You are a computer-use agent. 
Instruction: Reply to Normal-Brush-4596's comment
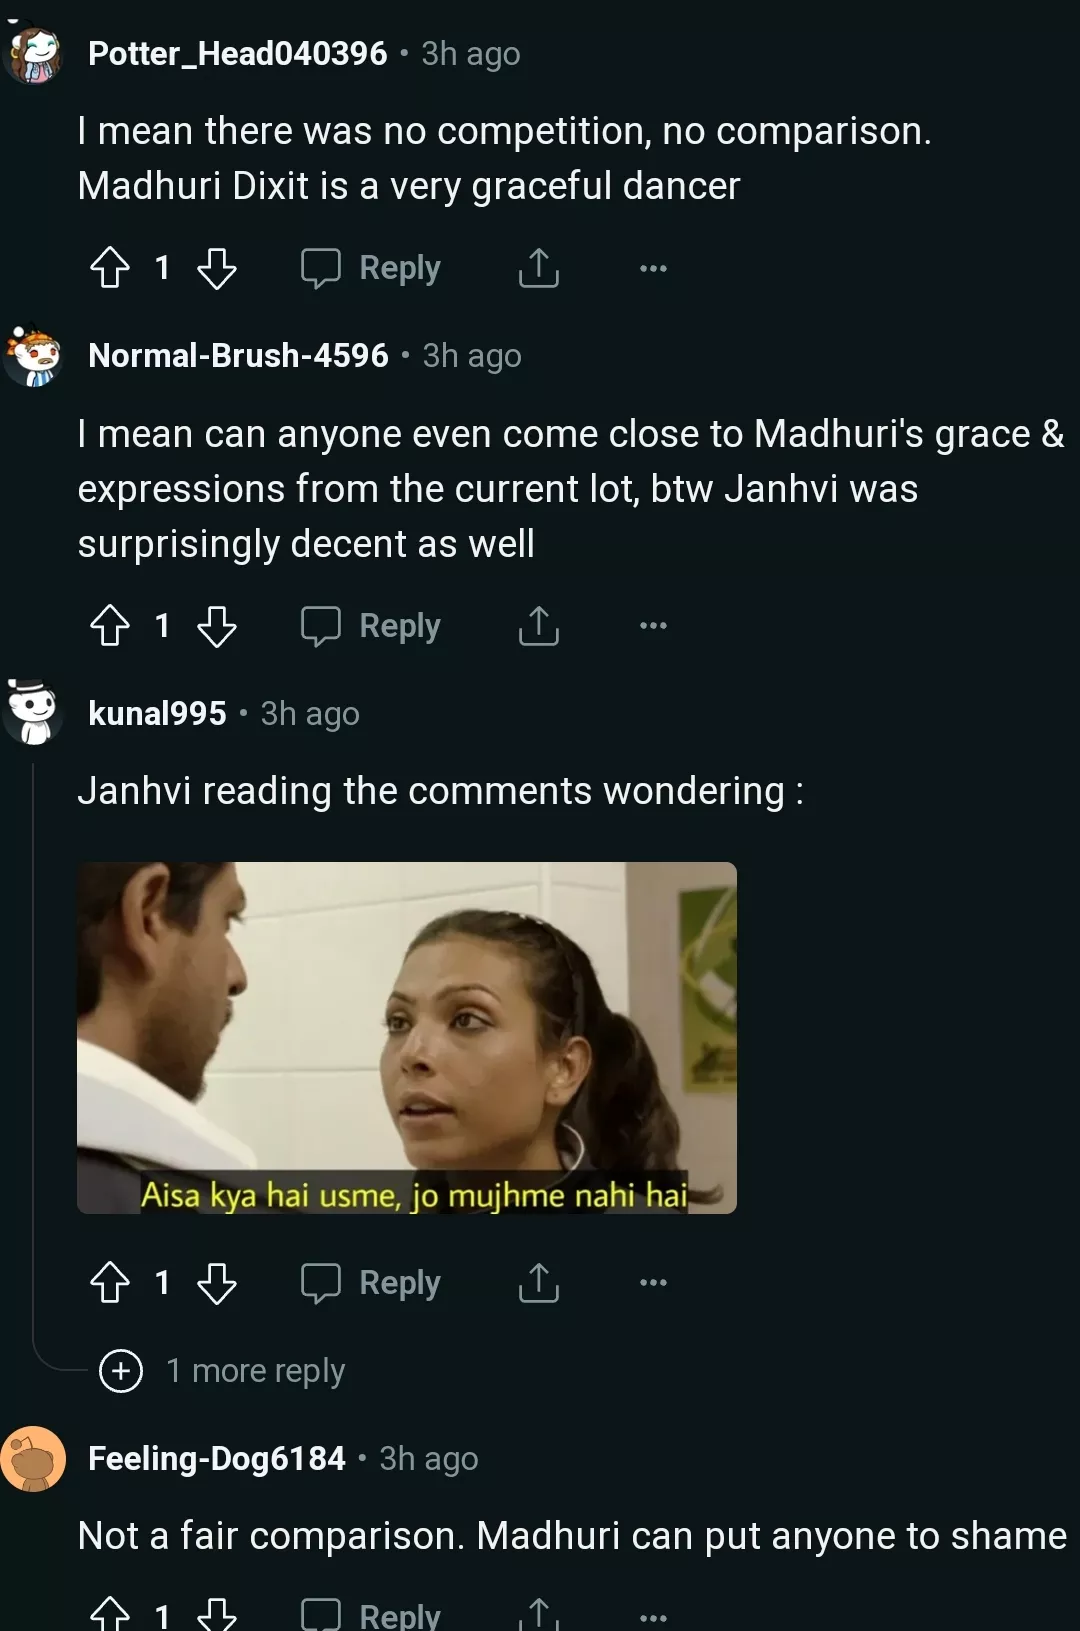coord(371,626)
